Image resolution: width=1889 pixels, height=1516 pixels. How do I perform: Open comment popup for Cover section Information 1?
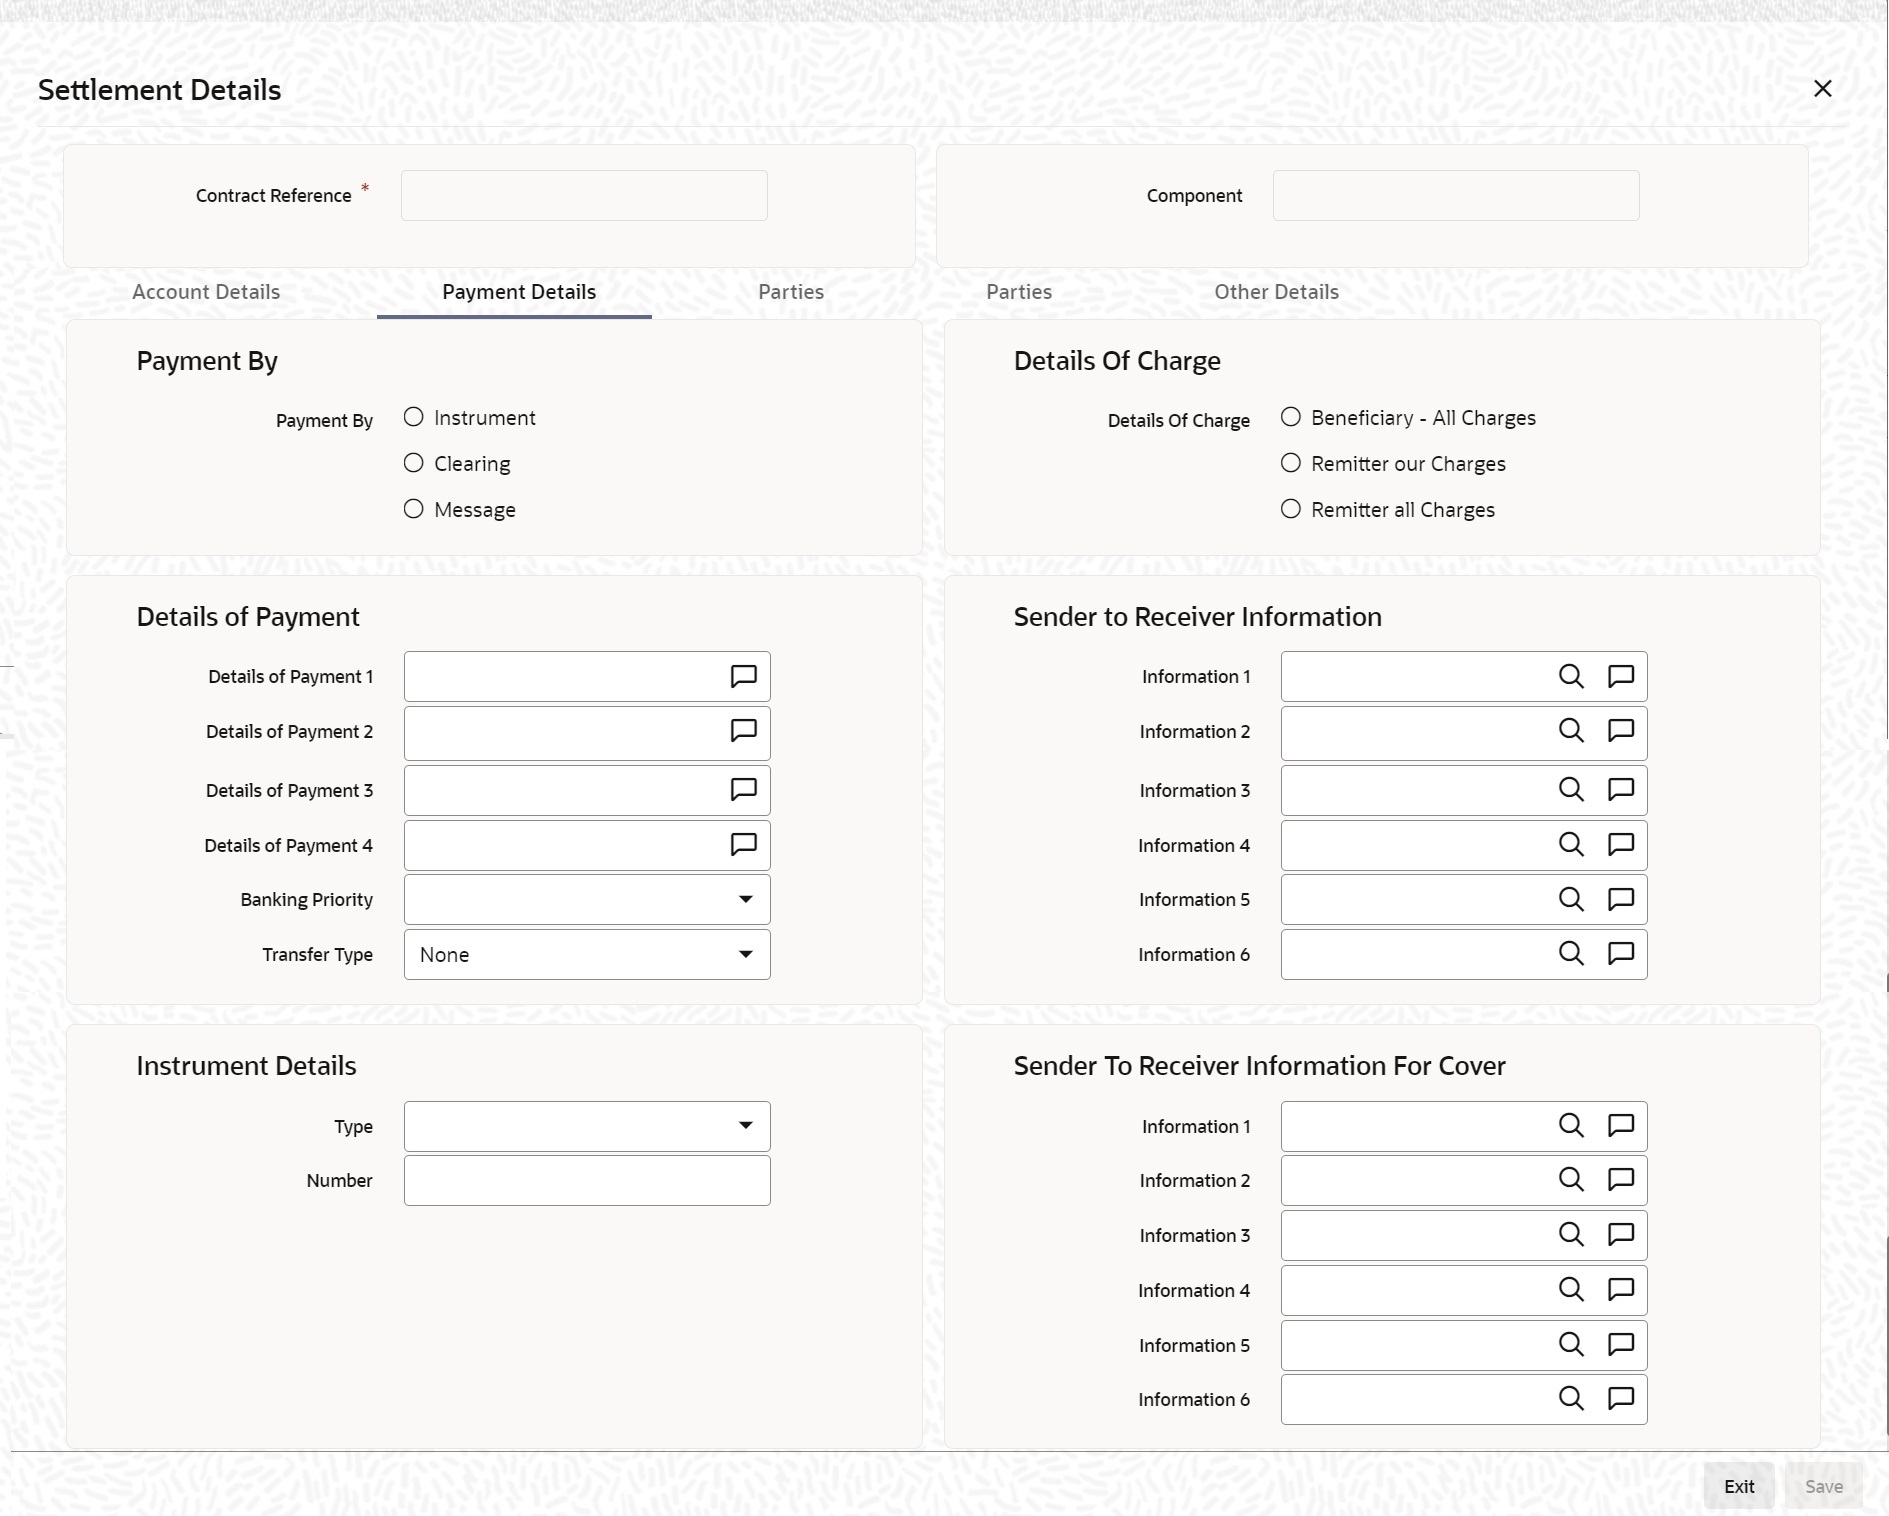[x=1621, y=1126]
